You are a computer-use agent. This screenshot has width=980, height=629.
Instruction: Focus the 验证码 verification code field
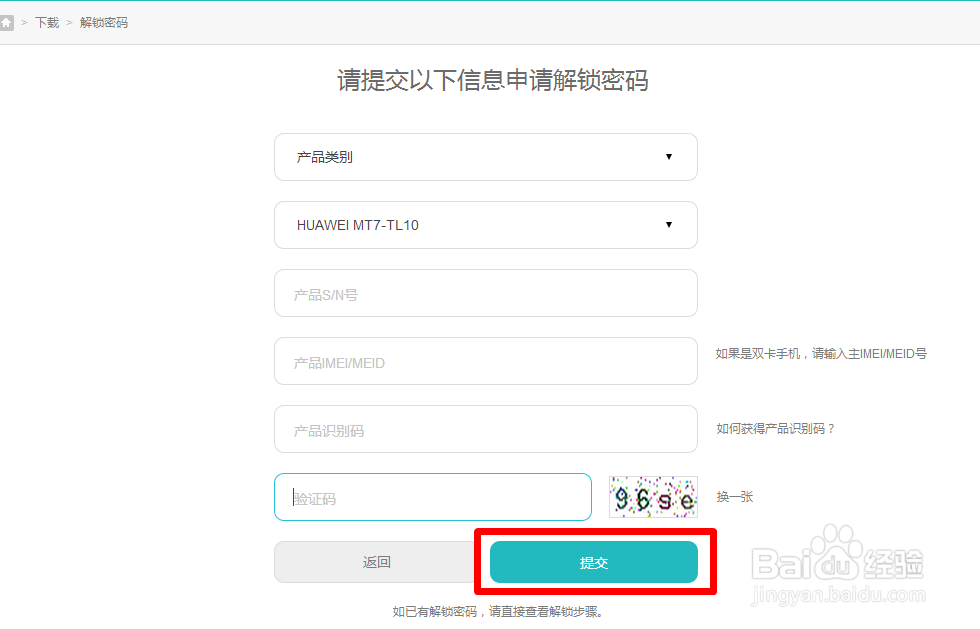(432, 497)
